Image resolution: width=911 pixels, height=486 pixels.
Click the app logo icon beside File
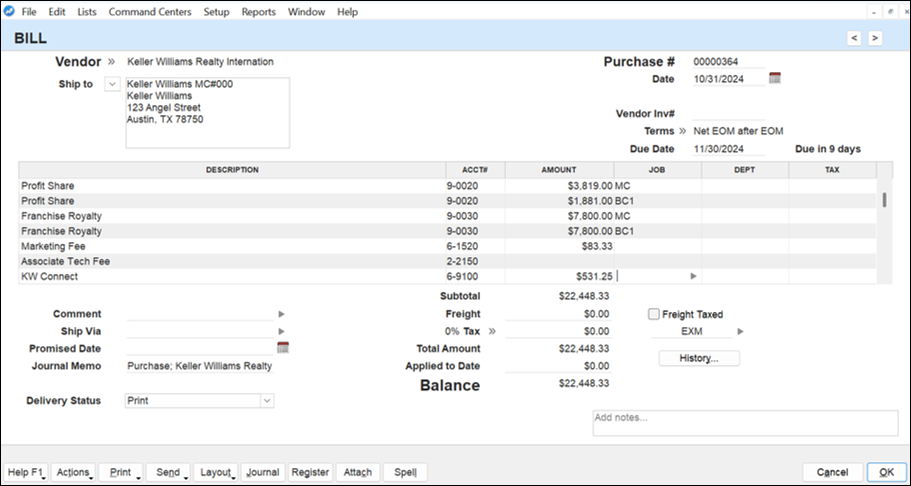(9, 11)
